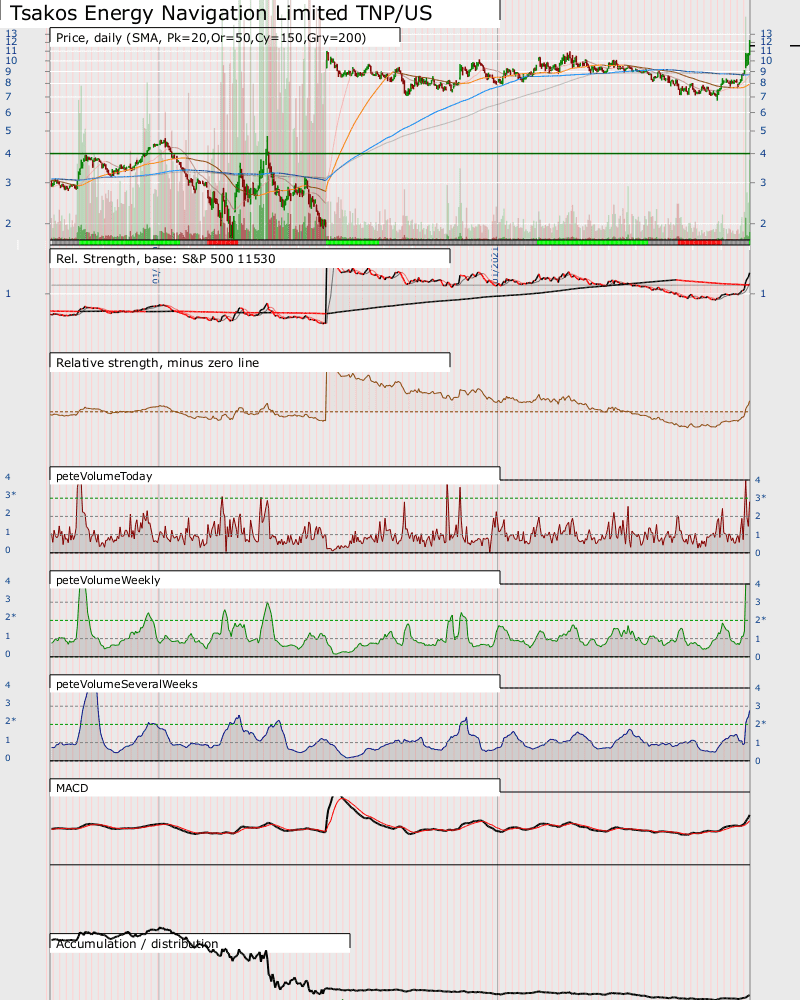The height and width of the screenshot is (1000, 800).
Task: Click the peteVolumeToday panel label
Action: click(104, 476)
